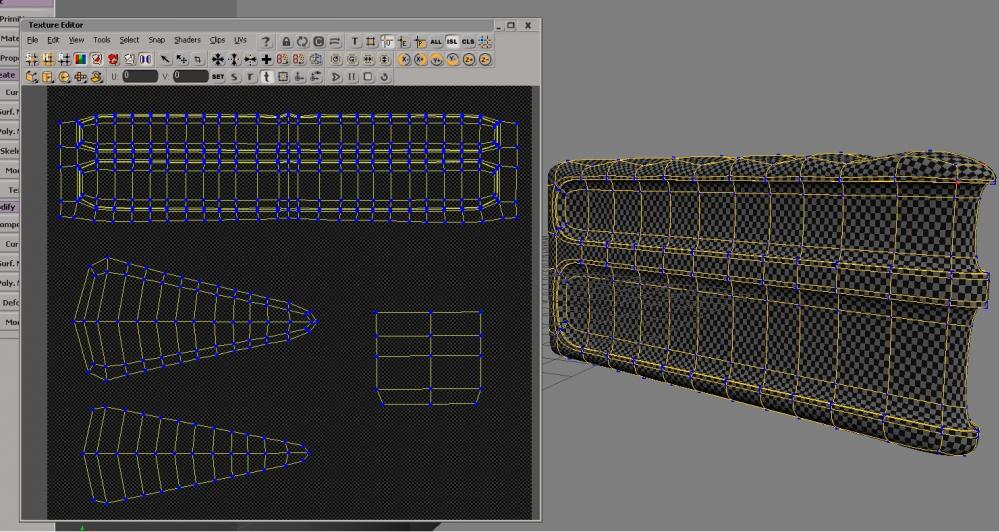This screenshot has height=532, width=1000.
Task: Click the double-arrow swap icon
Action: click(x=335, y=42)
